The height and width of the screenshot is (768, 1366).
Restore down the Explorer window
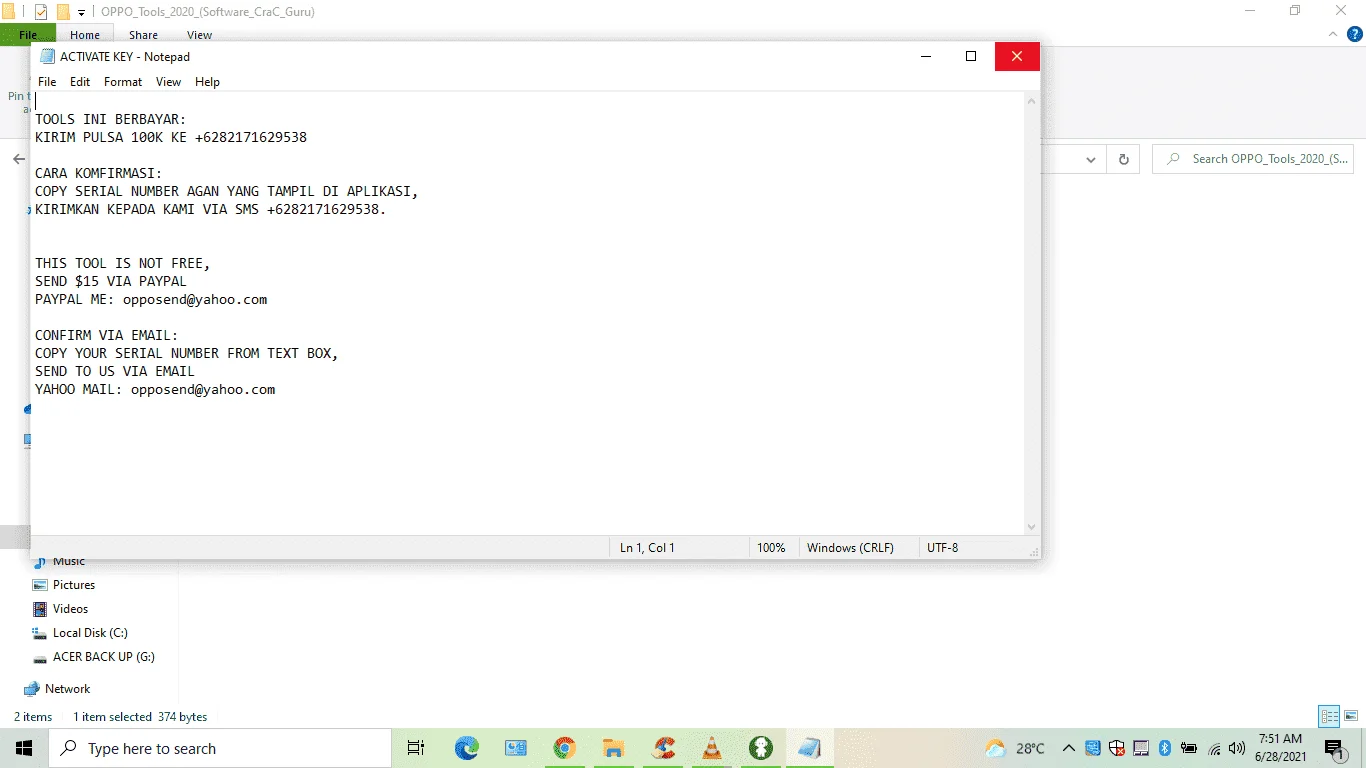click(1295, 11)
